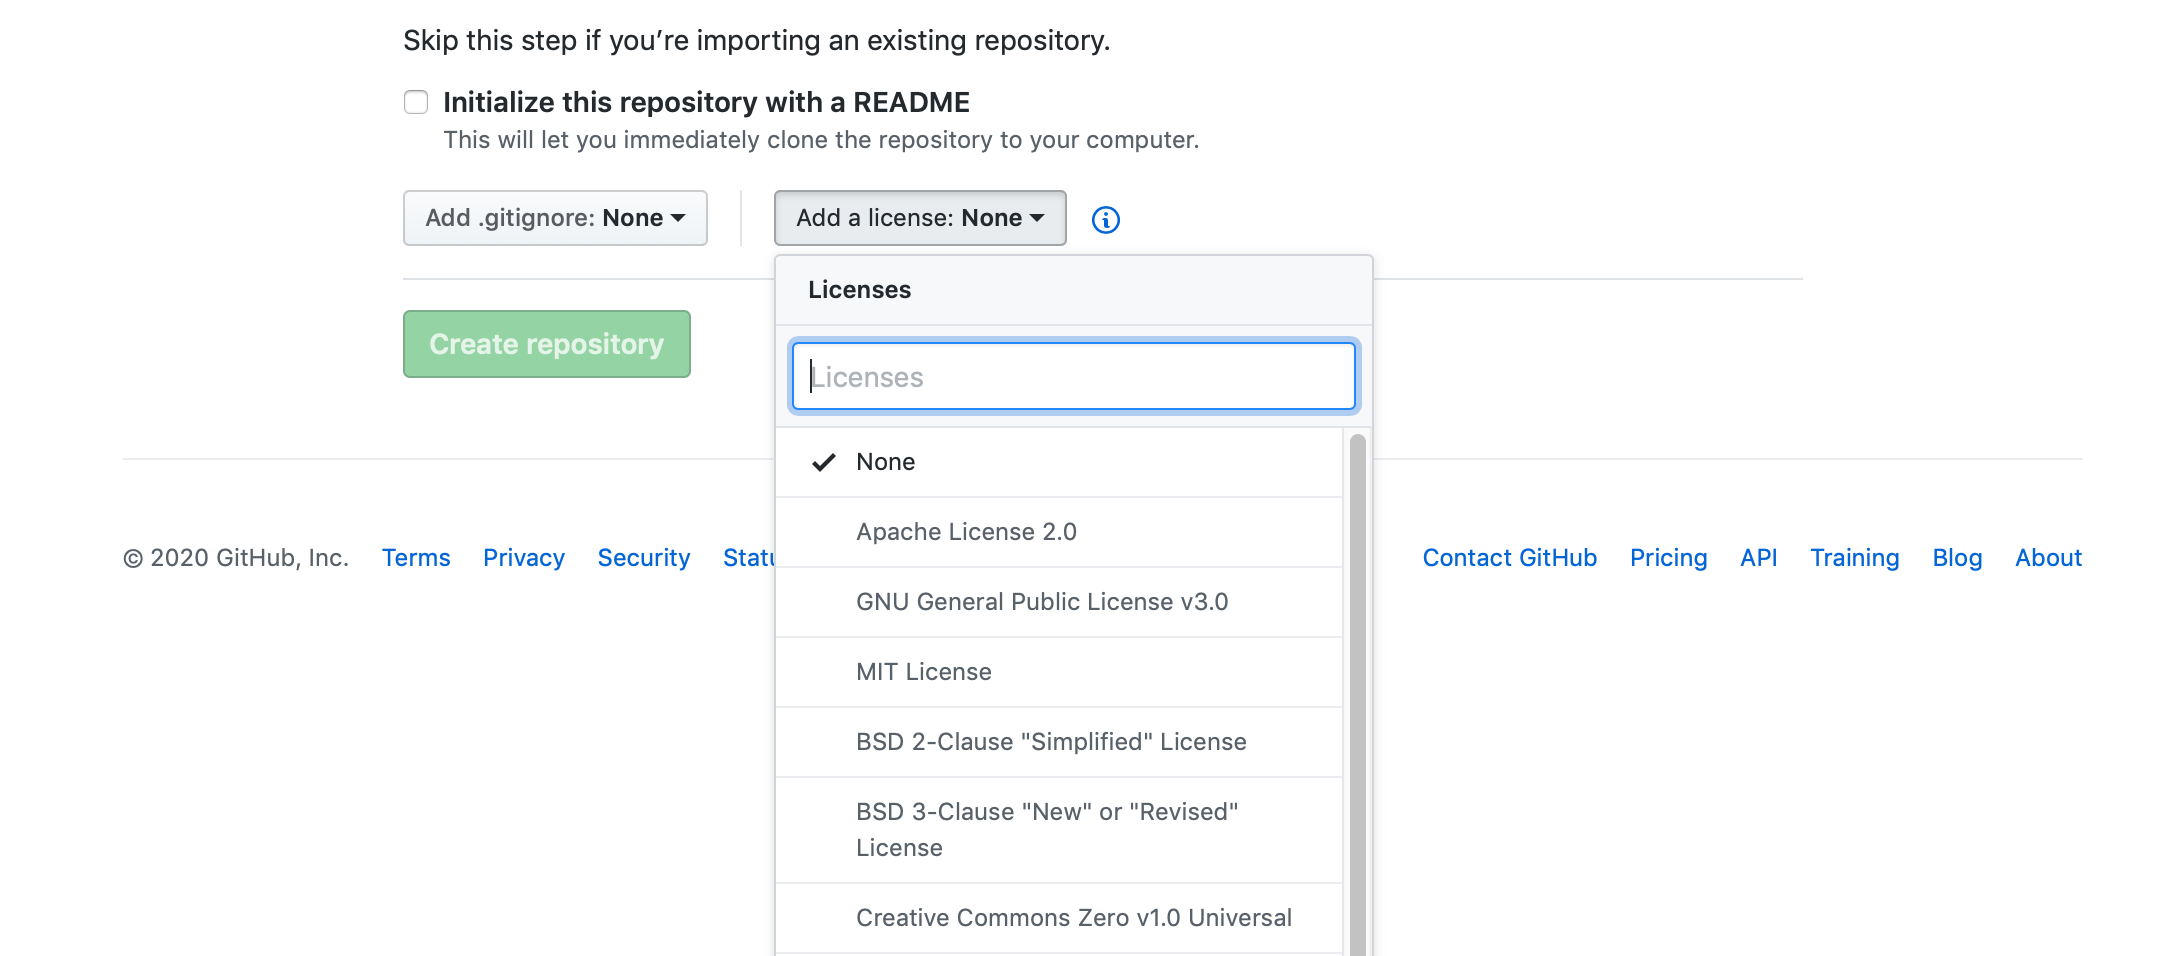Choose Creative Commons Zero v1.0 Universal
This screenshot has width=2174, height=956.
[1059, 918]
